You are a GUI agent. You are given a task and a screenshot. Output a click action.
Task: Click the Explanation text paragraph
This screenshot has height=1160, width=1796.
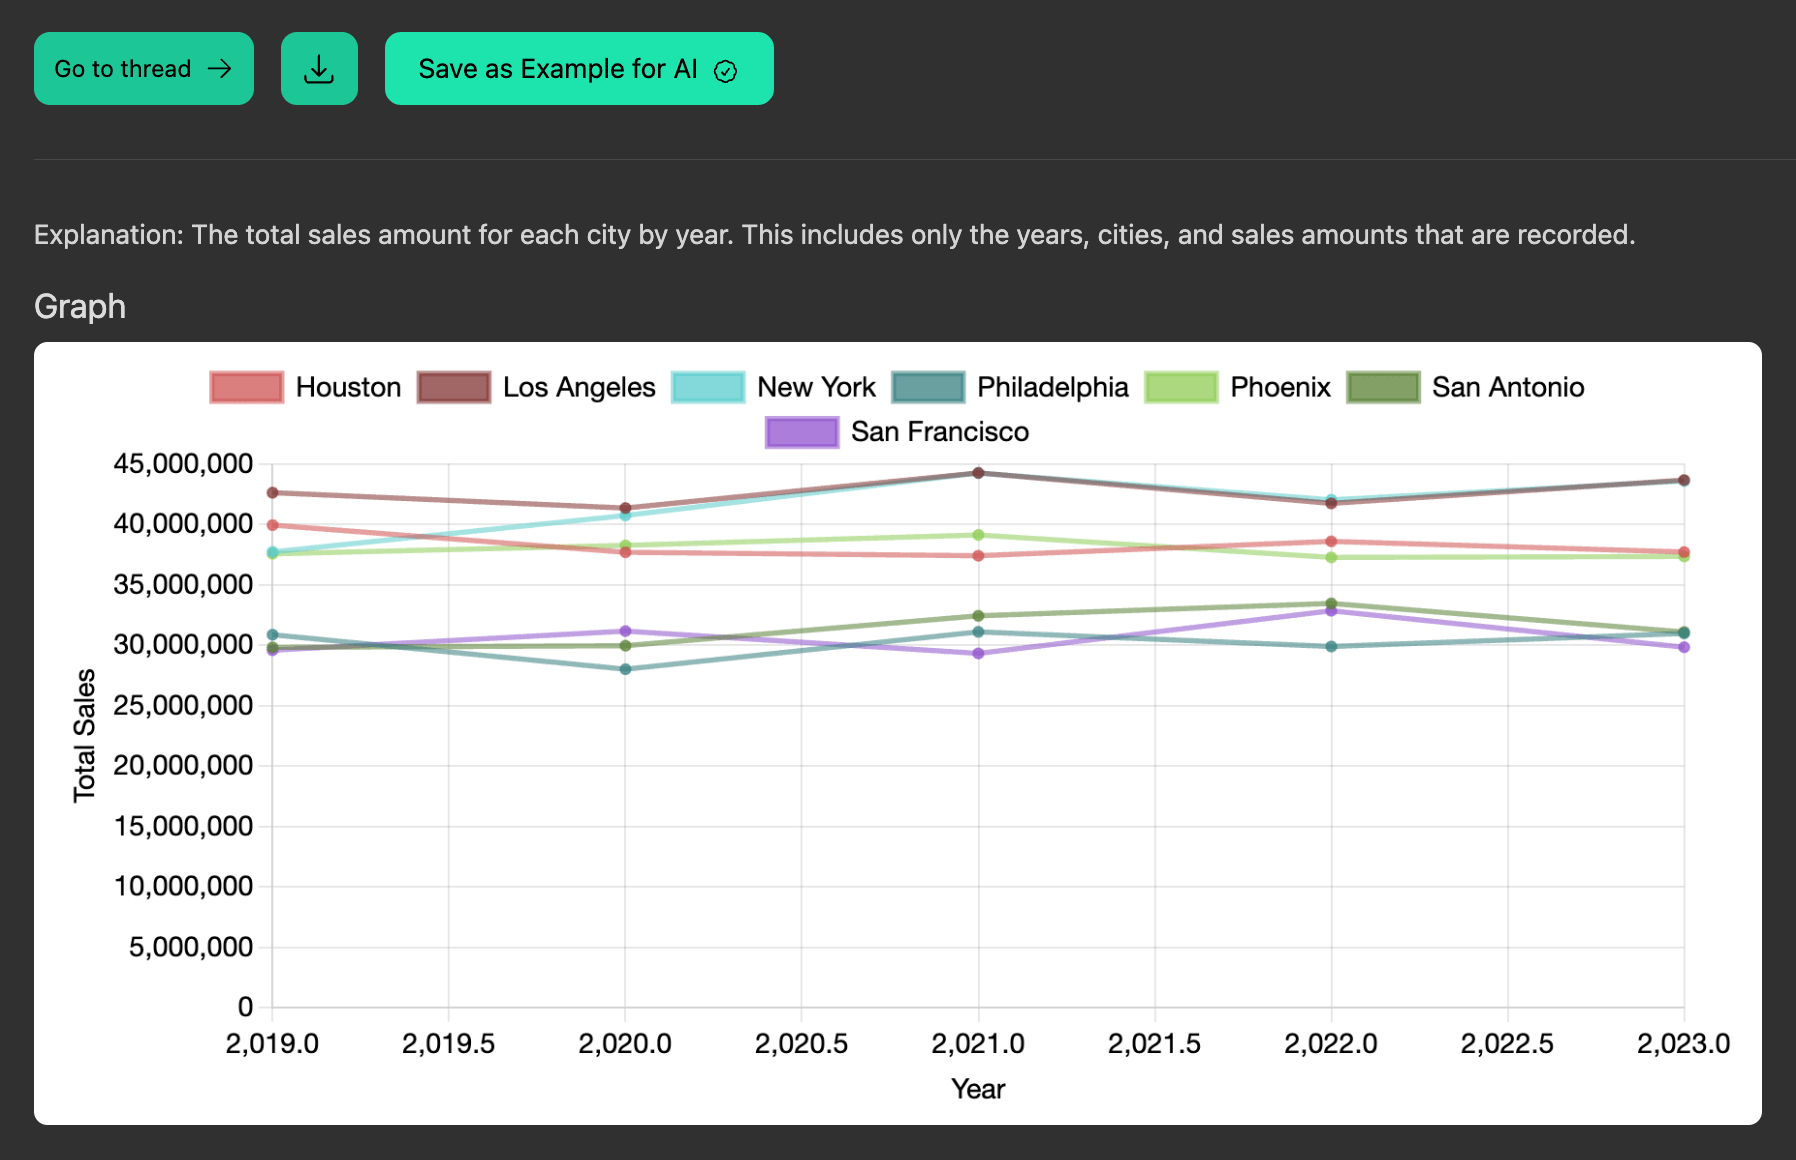pyautogui.click(x=835, y=235)
